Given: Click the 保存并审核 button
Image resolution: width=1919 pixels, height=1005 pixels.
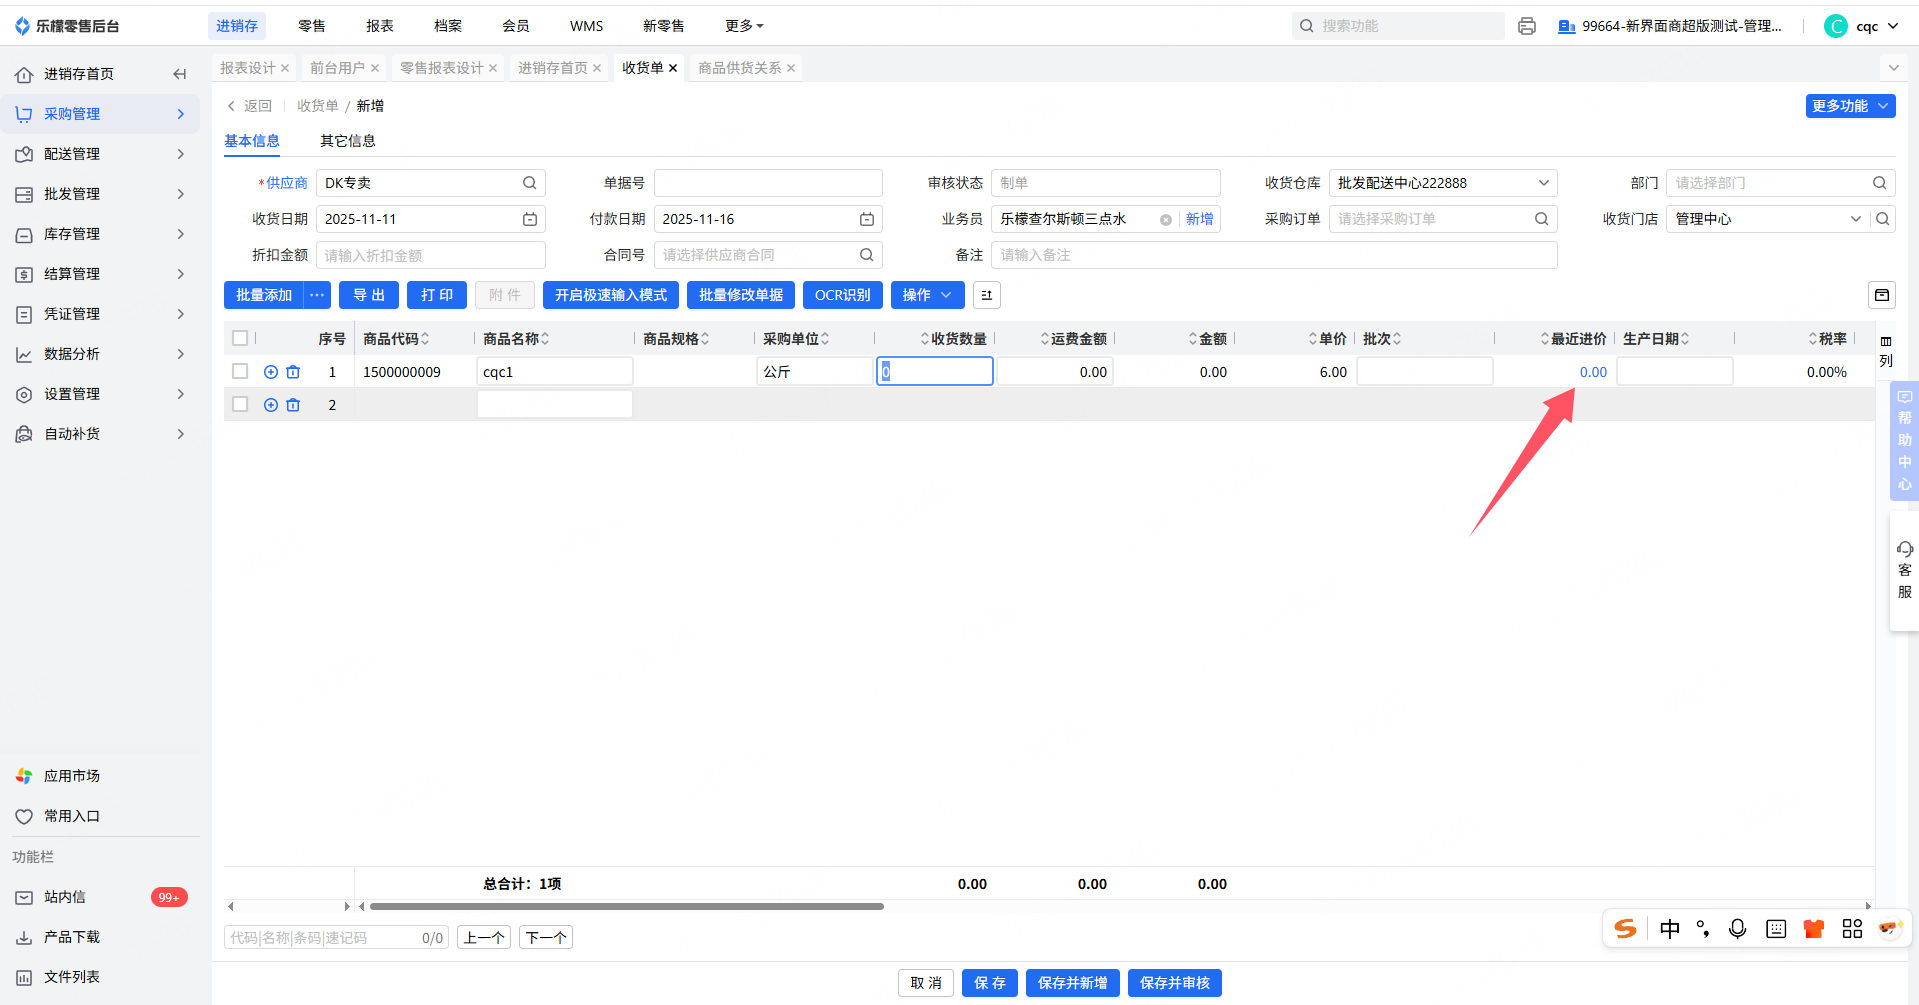Looking at the screenshot, I should 1174,983.
